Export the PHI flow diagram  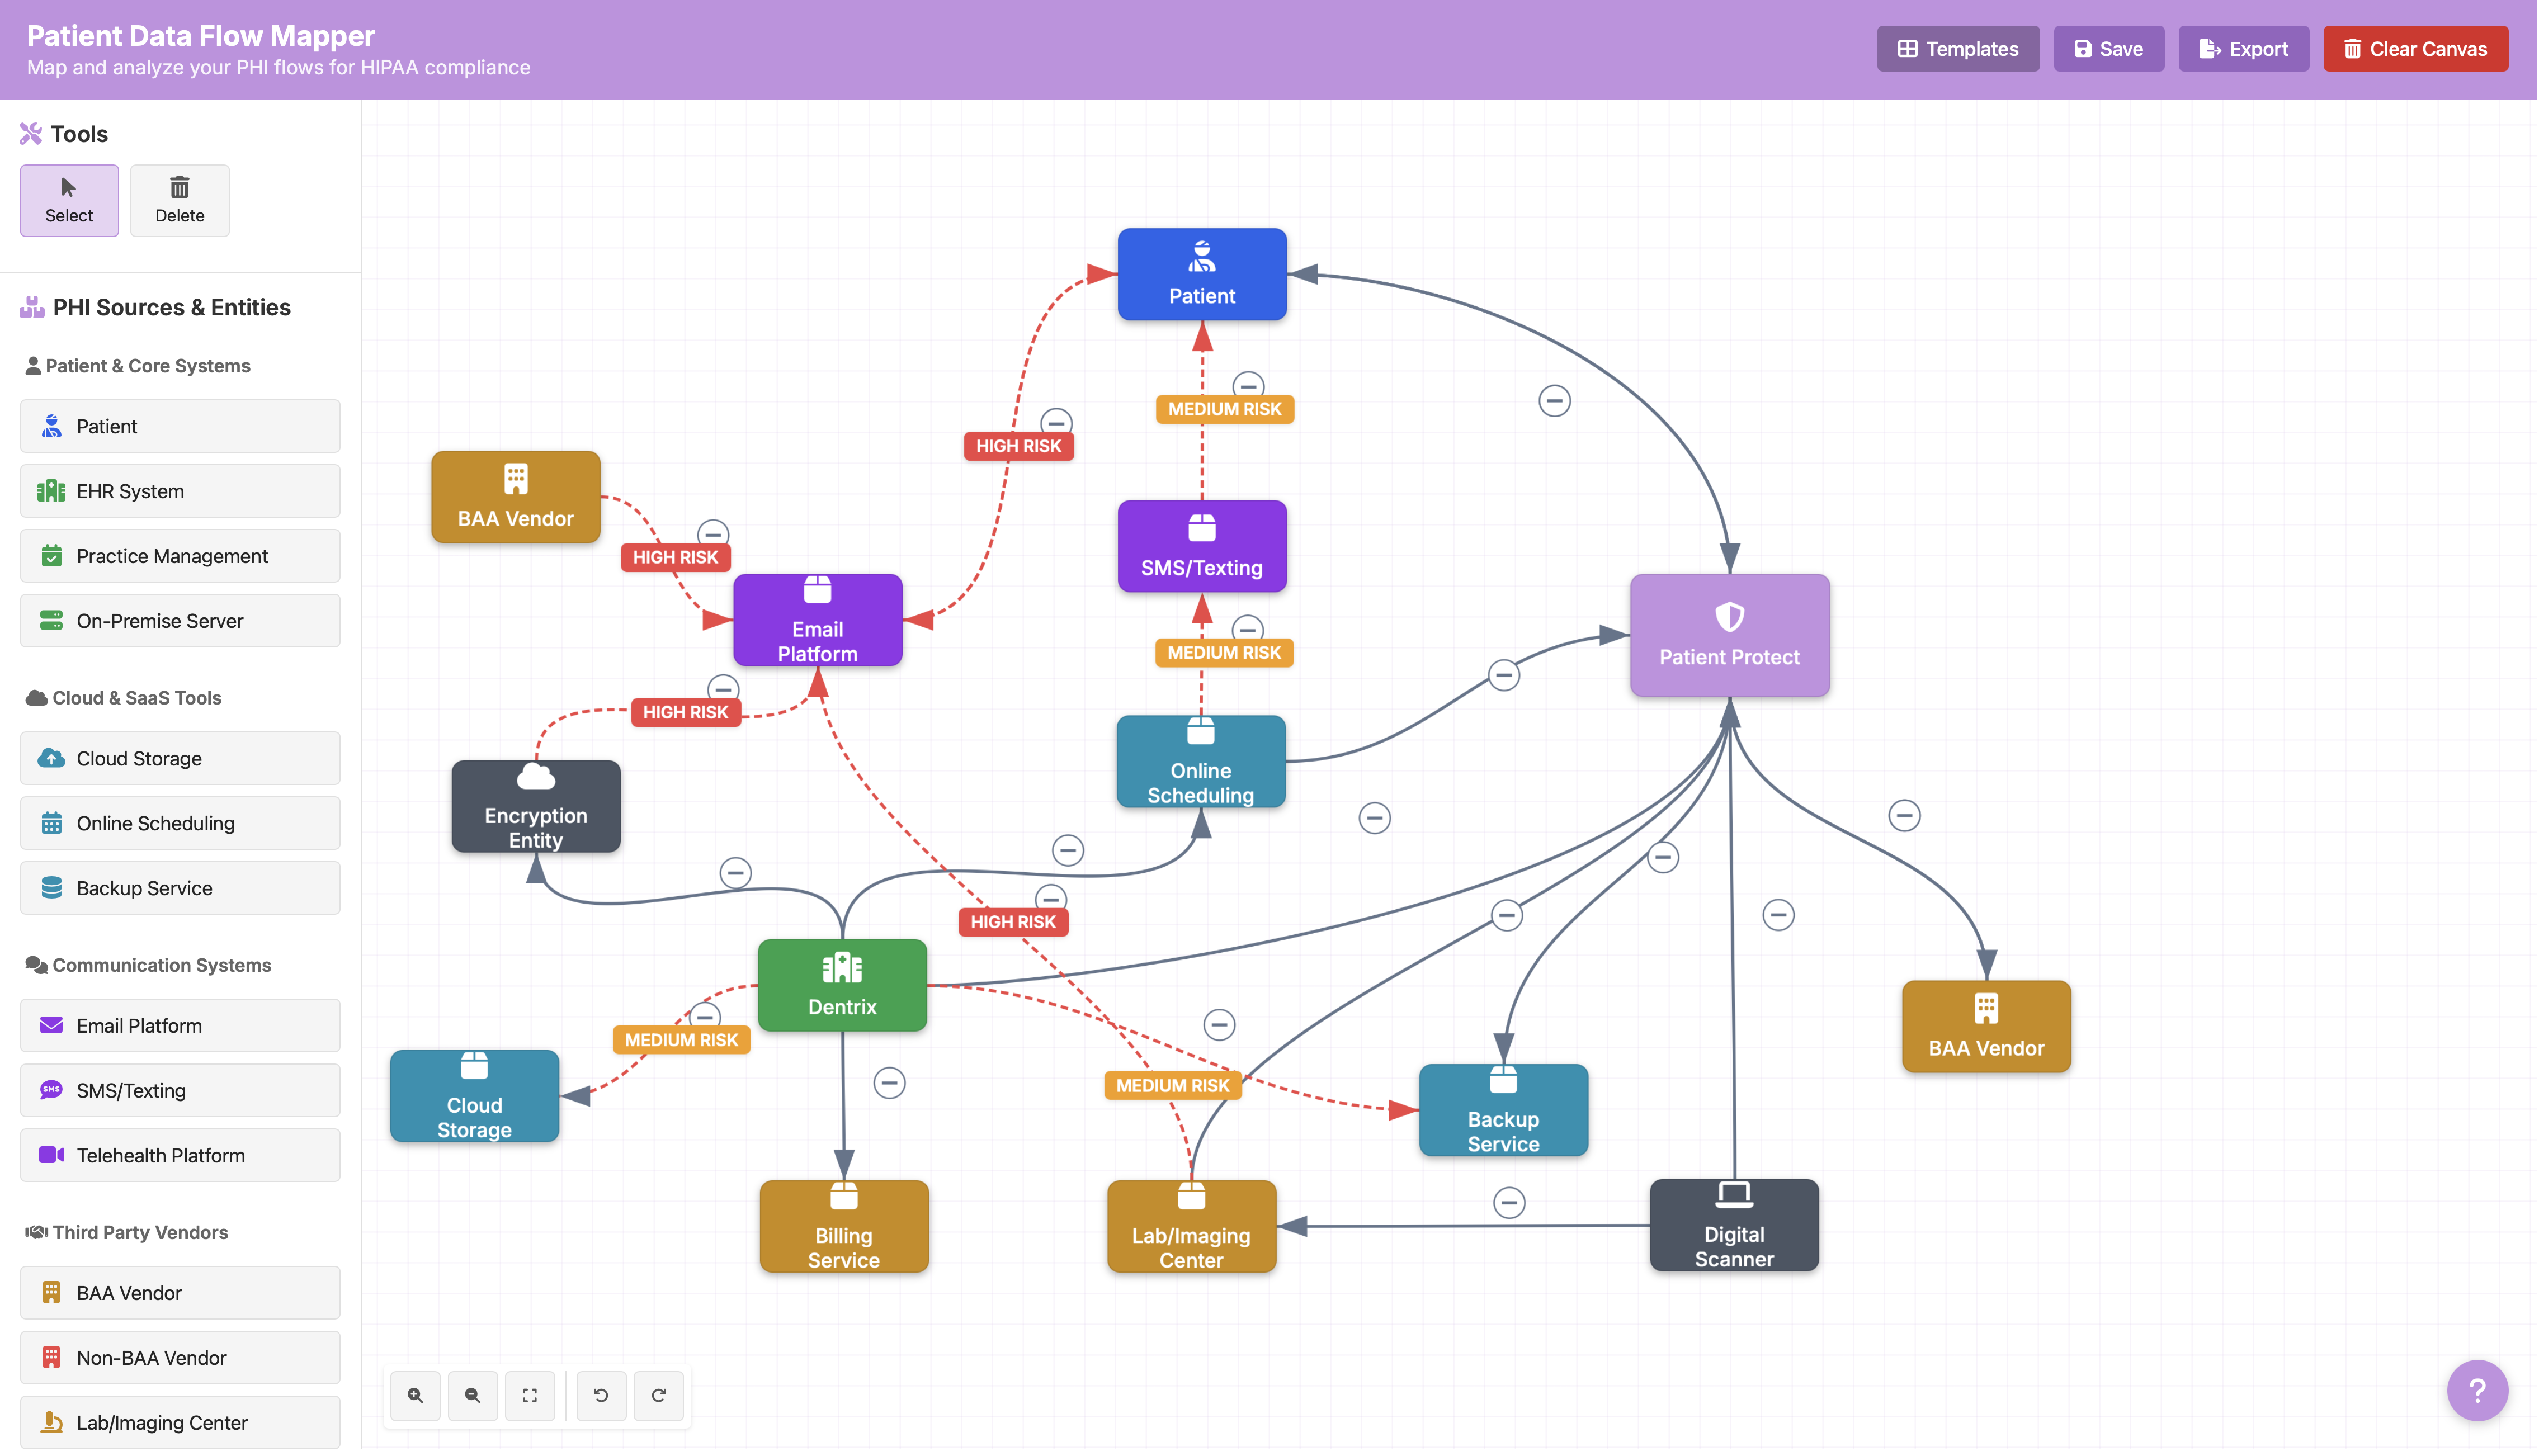(2243, 48)
